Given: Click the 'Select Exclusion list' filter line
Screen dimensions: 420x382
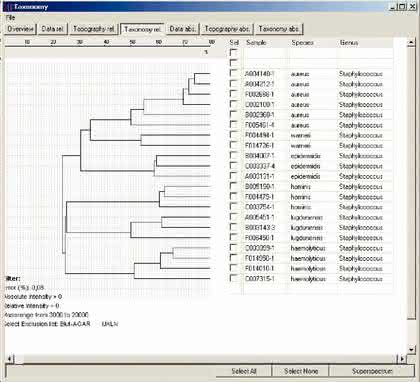Looking at the screenshot, I should point(61,324).
